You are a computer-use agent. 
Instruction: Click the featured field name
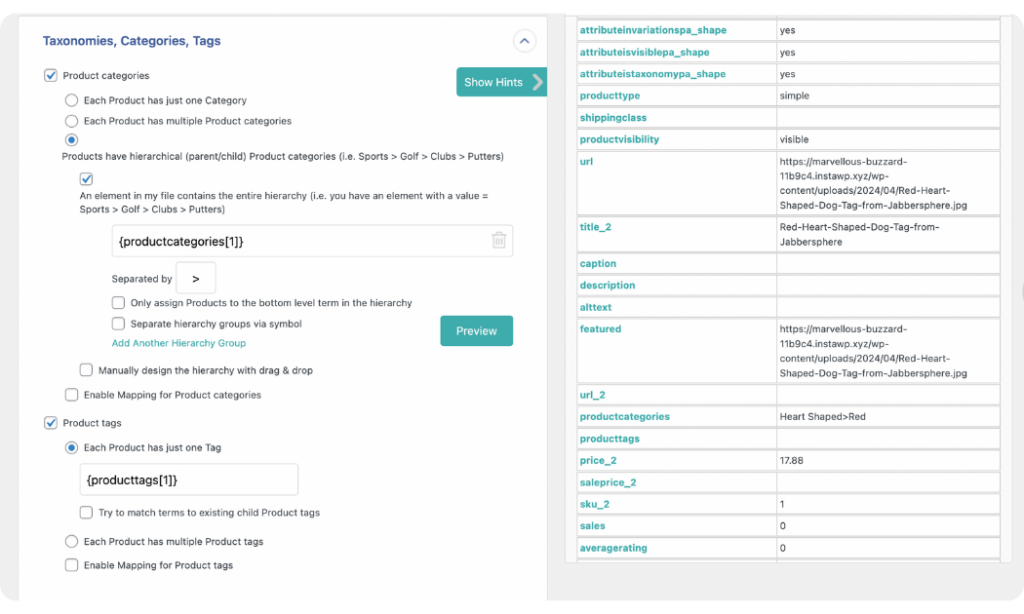600,329
